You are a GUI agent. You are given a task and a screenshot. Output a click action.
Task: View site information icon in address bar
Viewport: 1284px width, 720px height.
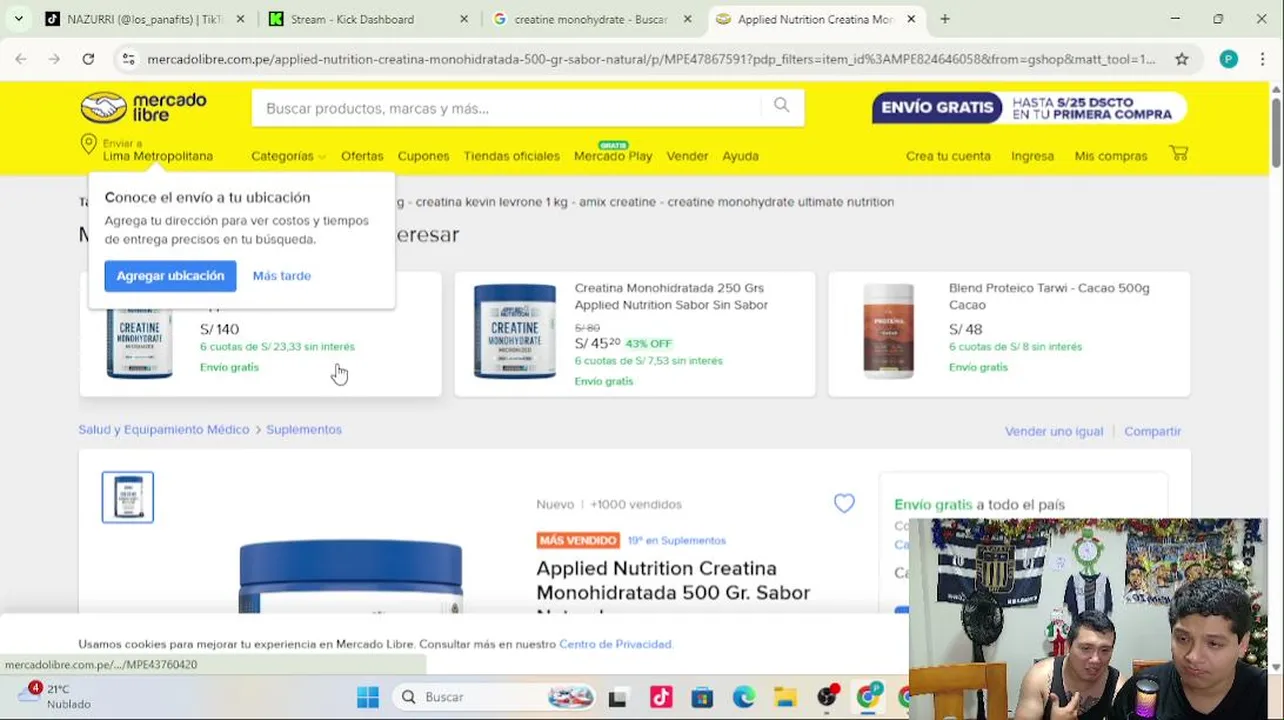pyautogui.click(x=128, y=59)
